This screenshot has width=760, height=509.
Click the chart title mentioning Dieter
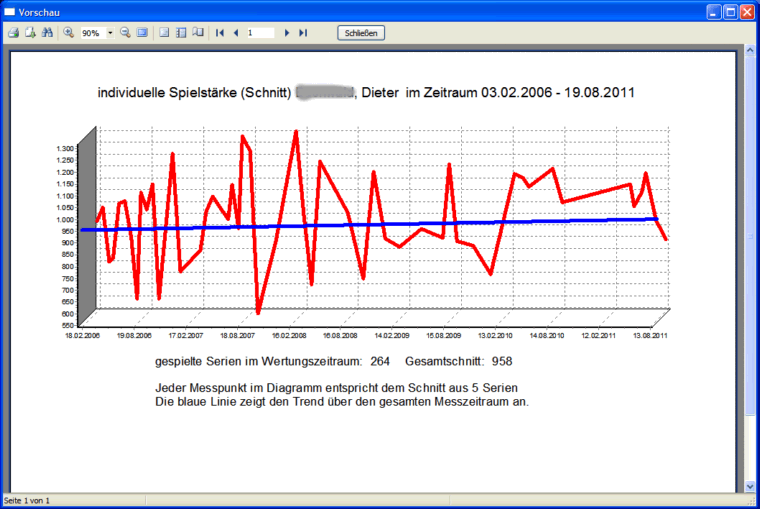pyautogui.click(x=366, y=93)
